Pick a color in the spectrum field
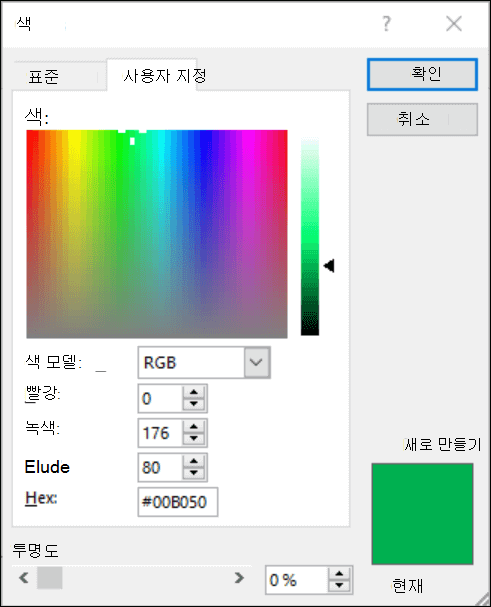Viewport: 491px width, 607px height. pos(157,234)
